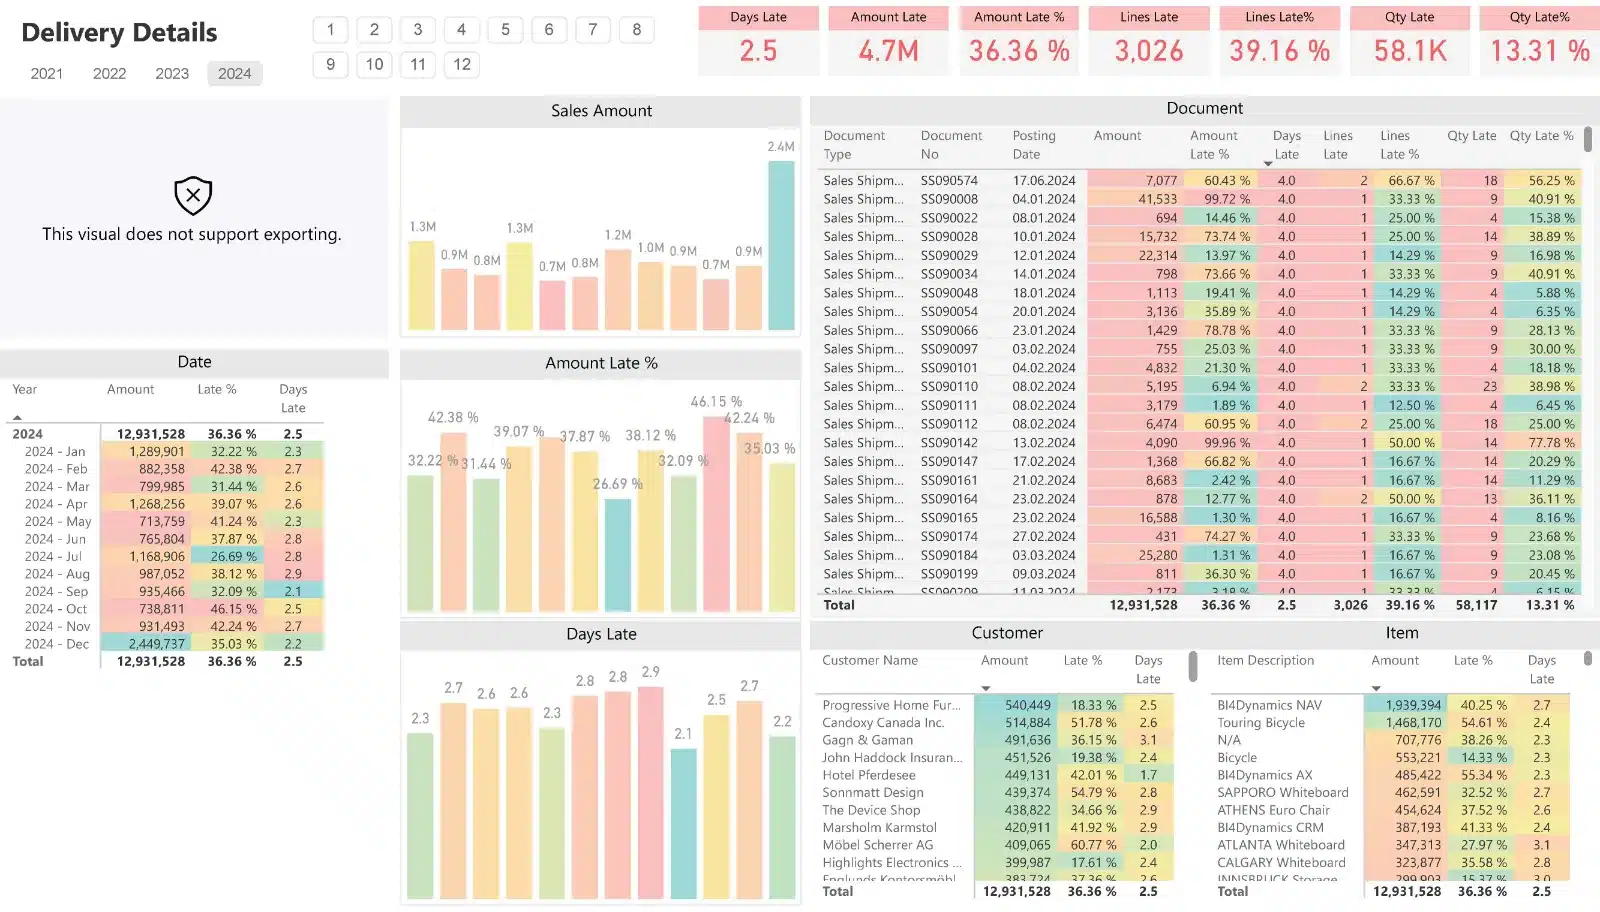Screen dimensions: 1600x912
Task: Toggle the 2021 year filter
Action: pyautogui.click(x=47, y=74)
